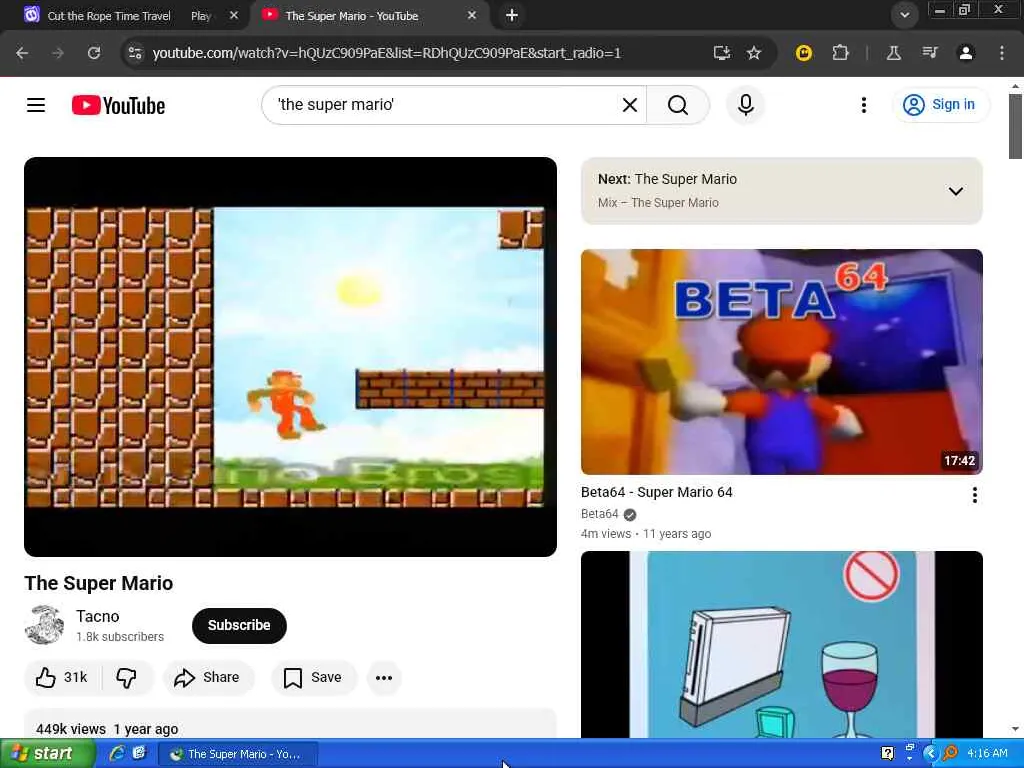Clear the search box with X
Viewport: 1024px width, 768px height.
[x=630, y=104]
